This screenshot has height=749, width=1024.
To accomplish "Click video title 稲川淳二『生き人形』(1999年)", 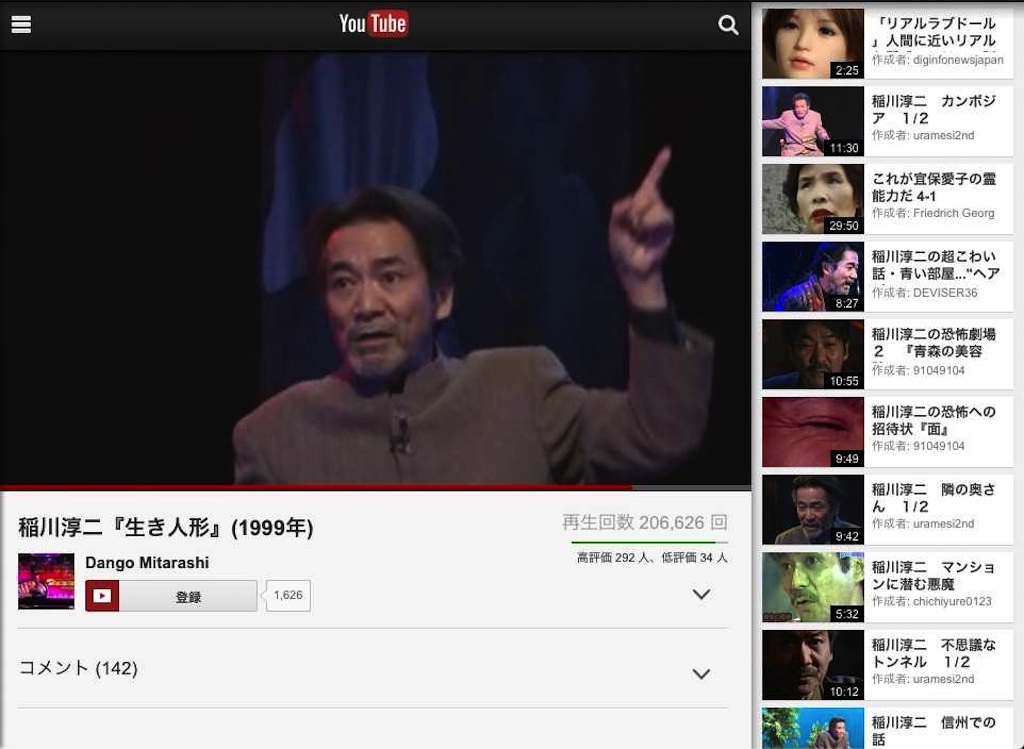I will pyautogui.click(x=166, y=527).
